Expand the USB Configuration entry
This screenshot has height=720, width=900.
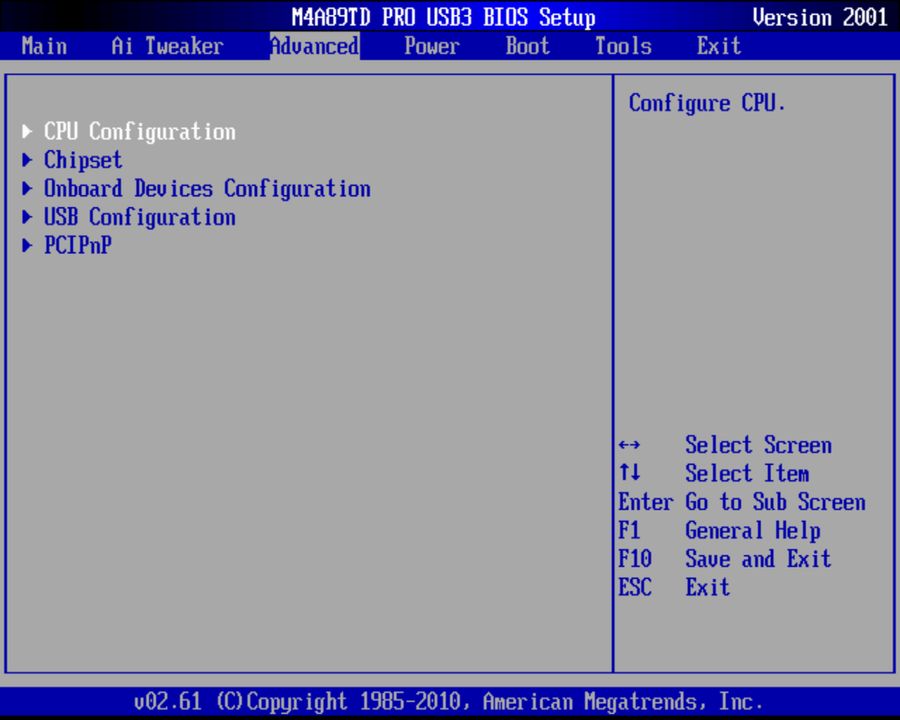(x=140, y=217)
